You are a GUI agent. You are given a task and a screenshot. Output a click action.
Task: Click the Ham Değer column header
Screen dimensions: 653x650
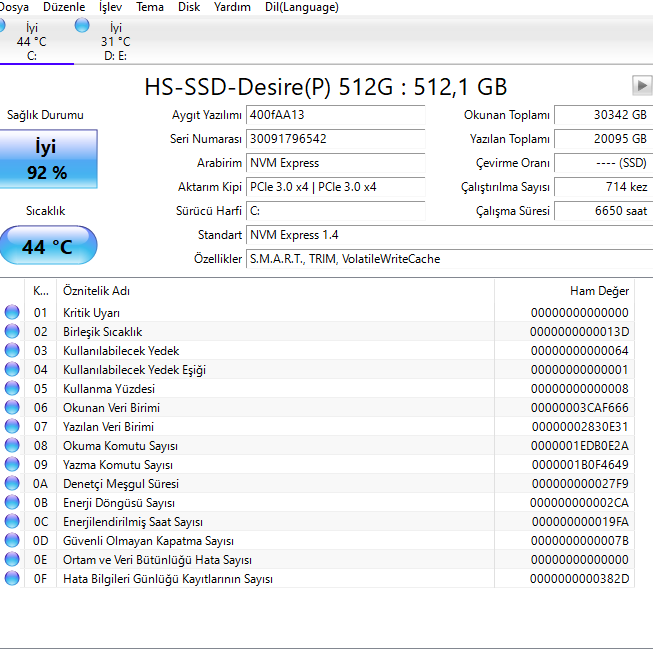click(564, 291)
